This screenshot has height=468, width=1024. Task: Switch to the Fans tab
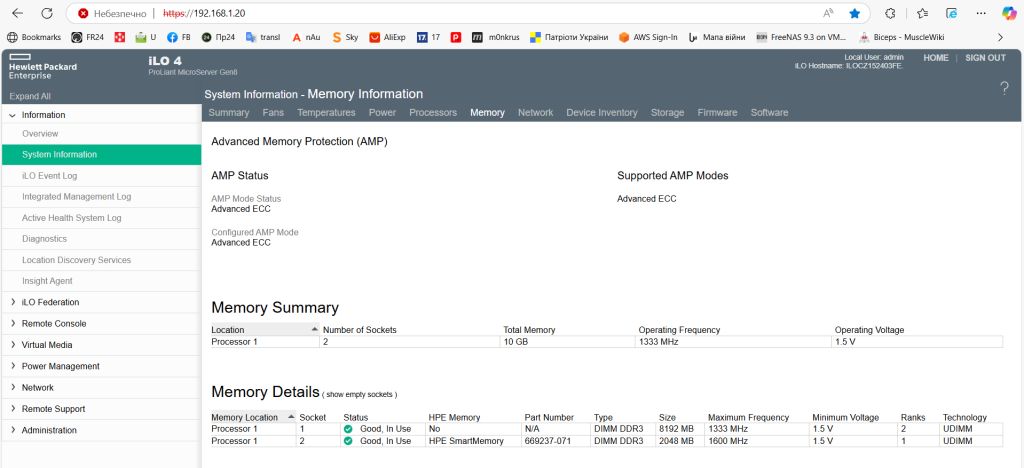tap(273, 112)
